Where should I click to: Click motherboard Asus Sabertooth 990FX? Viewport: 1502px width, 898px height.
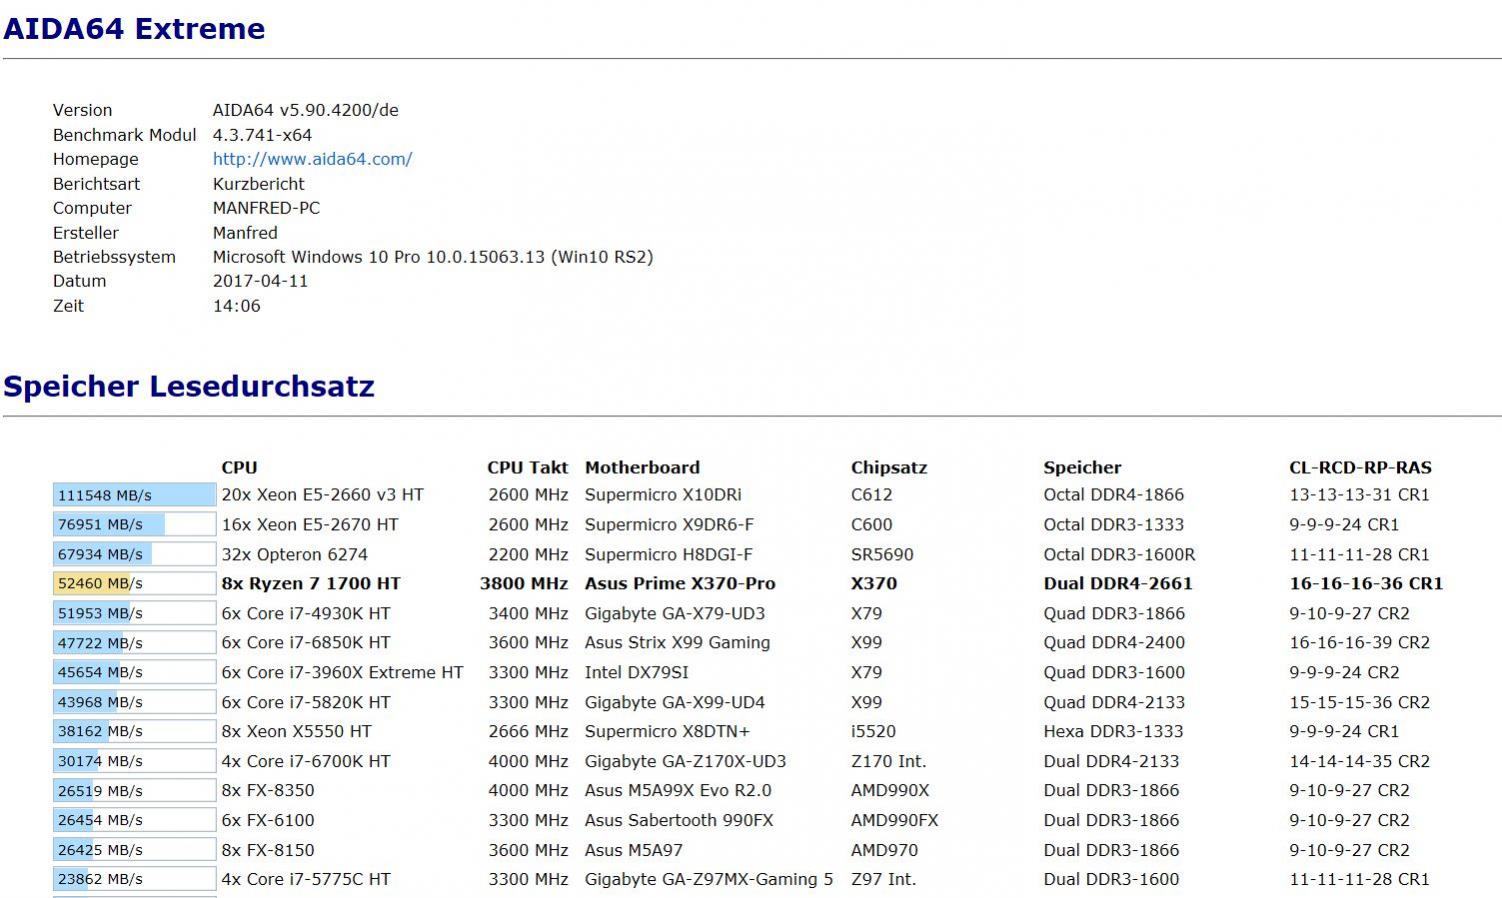click(x=679, y=820)
